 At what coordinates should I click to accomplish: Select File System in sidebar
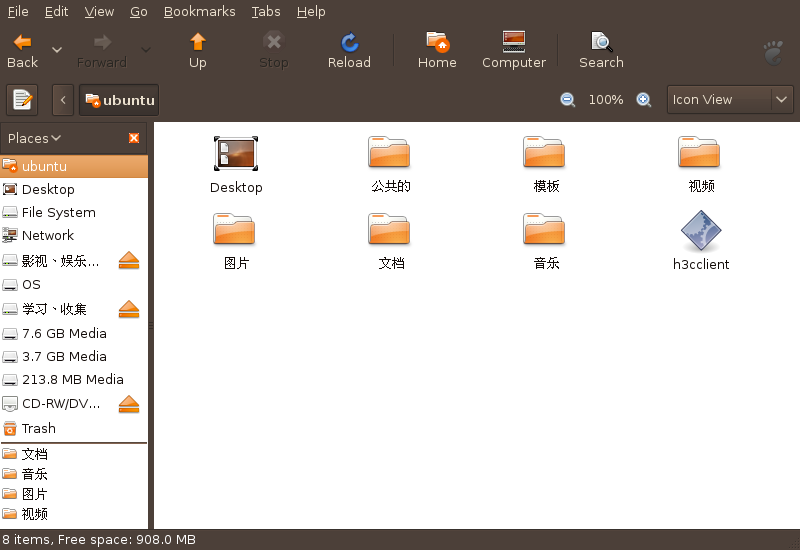[x=74, y=212]
